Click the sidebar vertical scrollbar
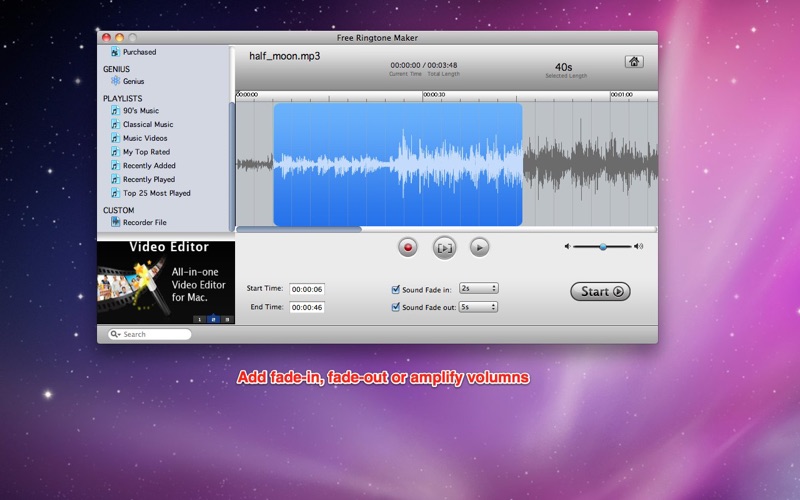Image resolution: width=800 pixels, height=500 pixels. tap(232, 166)
